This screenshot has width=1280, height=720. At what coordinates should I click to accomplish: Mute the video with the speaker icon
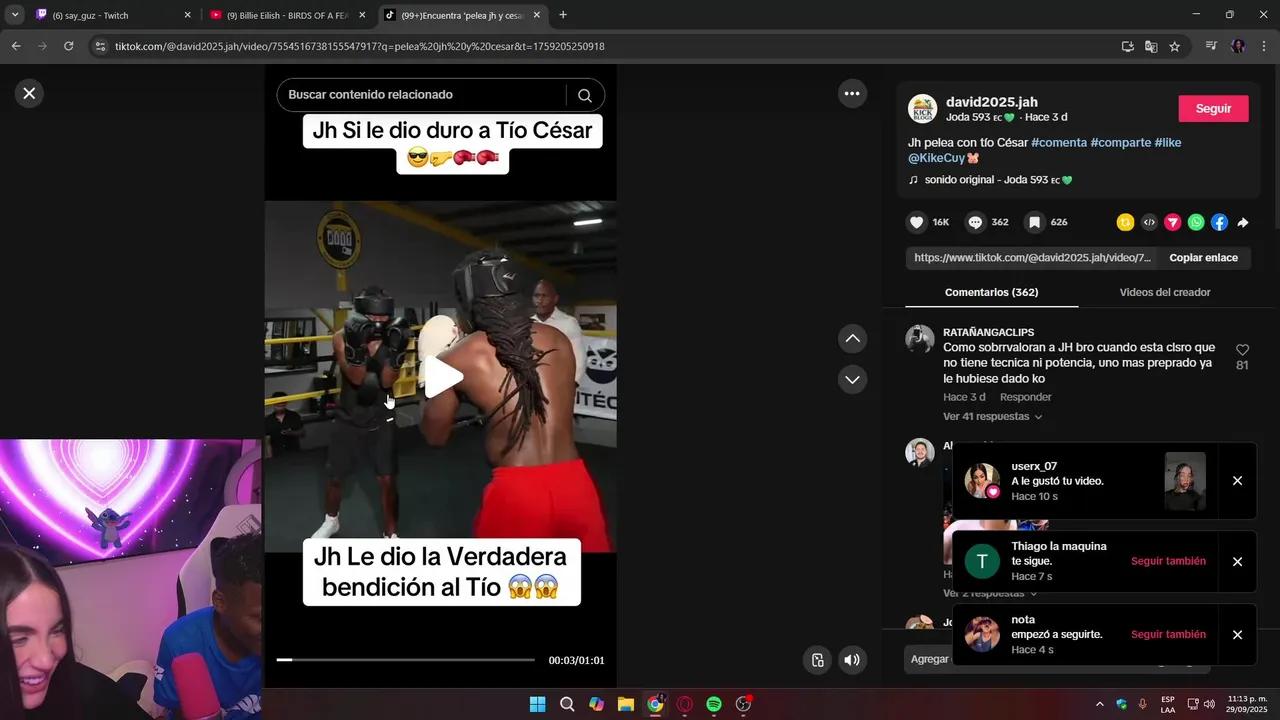coord(852,660)
